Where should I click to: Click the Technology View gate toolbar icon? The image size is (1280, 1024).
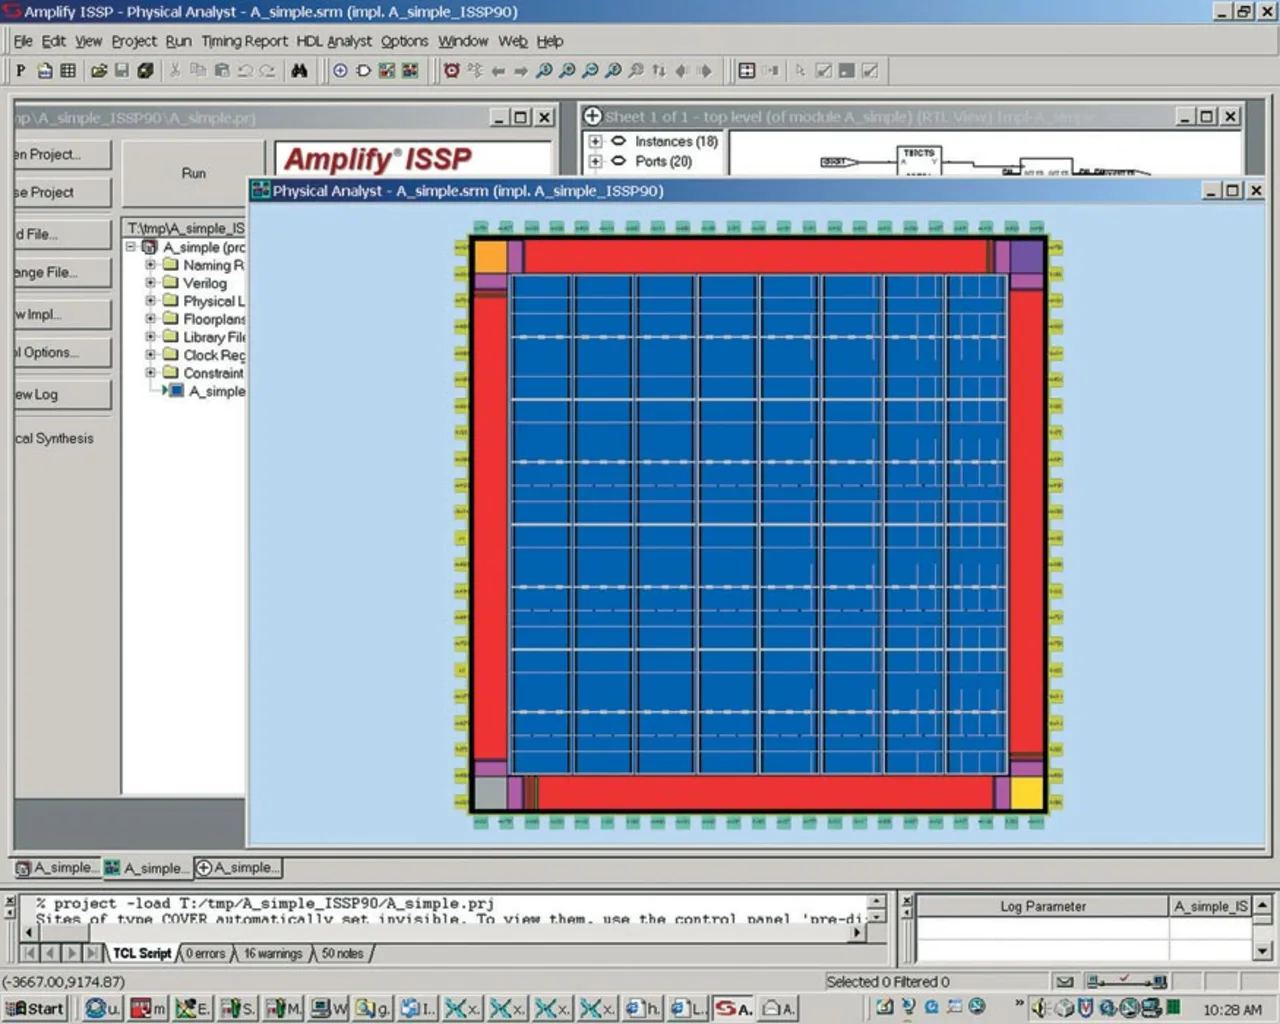pos(363,71)
